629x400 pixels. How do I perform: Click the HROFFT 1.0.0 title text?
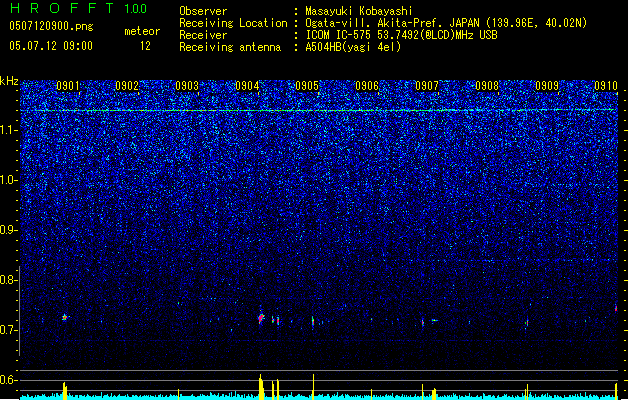point(78,8)
